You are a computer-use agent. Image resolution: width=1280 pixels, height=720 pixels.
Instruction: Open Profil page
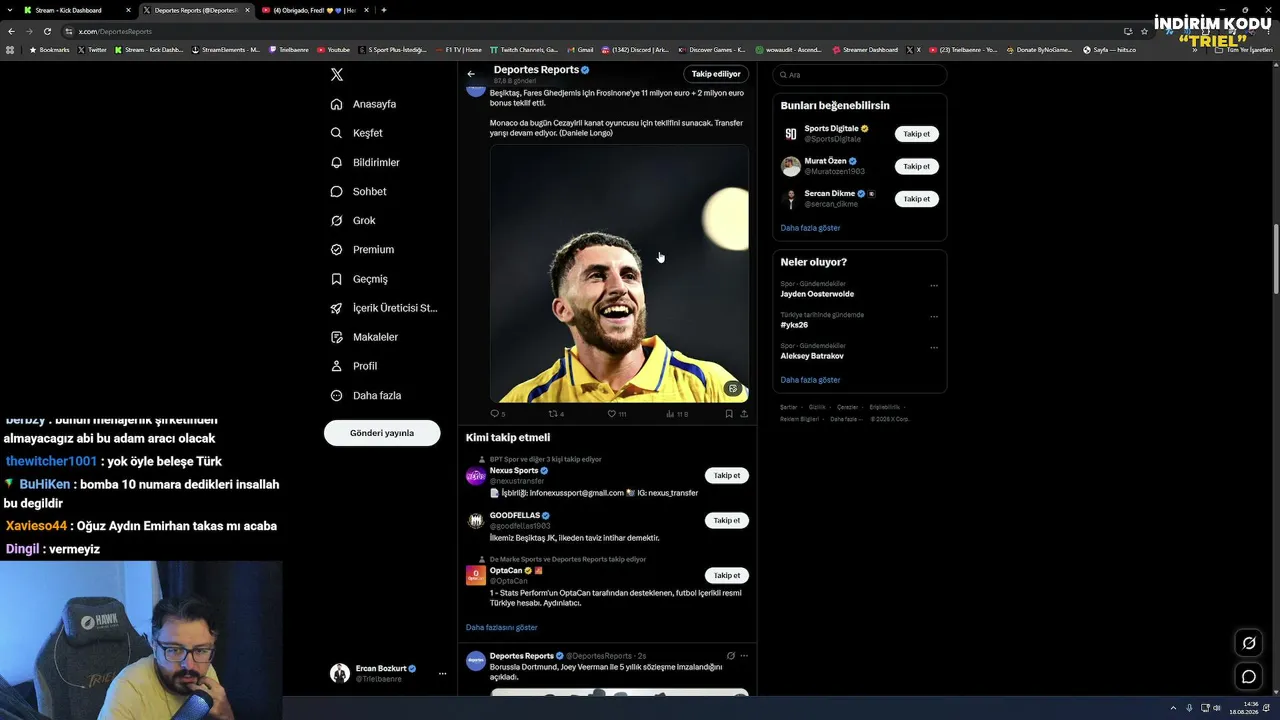[353, 366]
